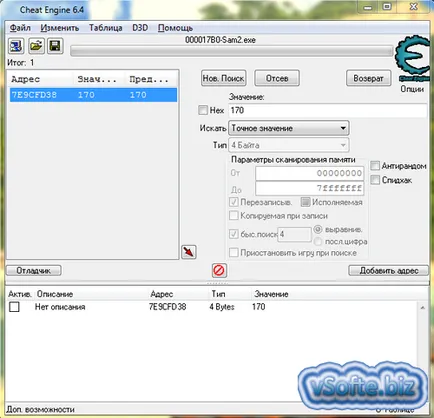This screenshot has height=418, width=434.
Task: Toggle the Перезаписыв. checkbox
Action: click(x=234, y=202)
